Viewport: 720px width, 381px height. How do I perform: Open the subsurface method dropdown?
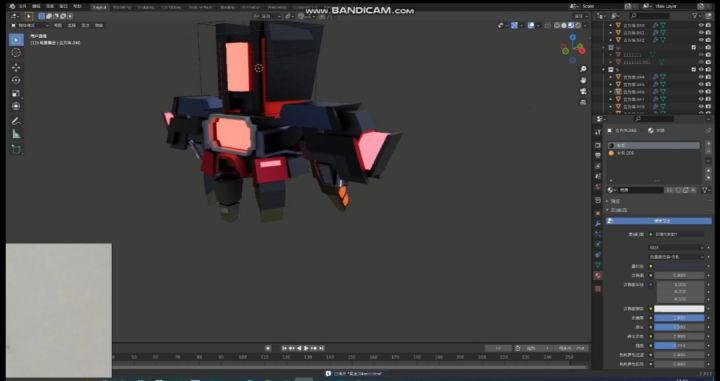(676, 257)
